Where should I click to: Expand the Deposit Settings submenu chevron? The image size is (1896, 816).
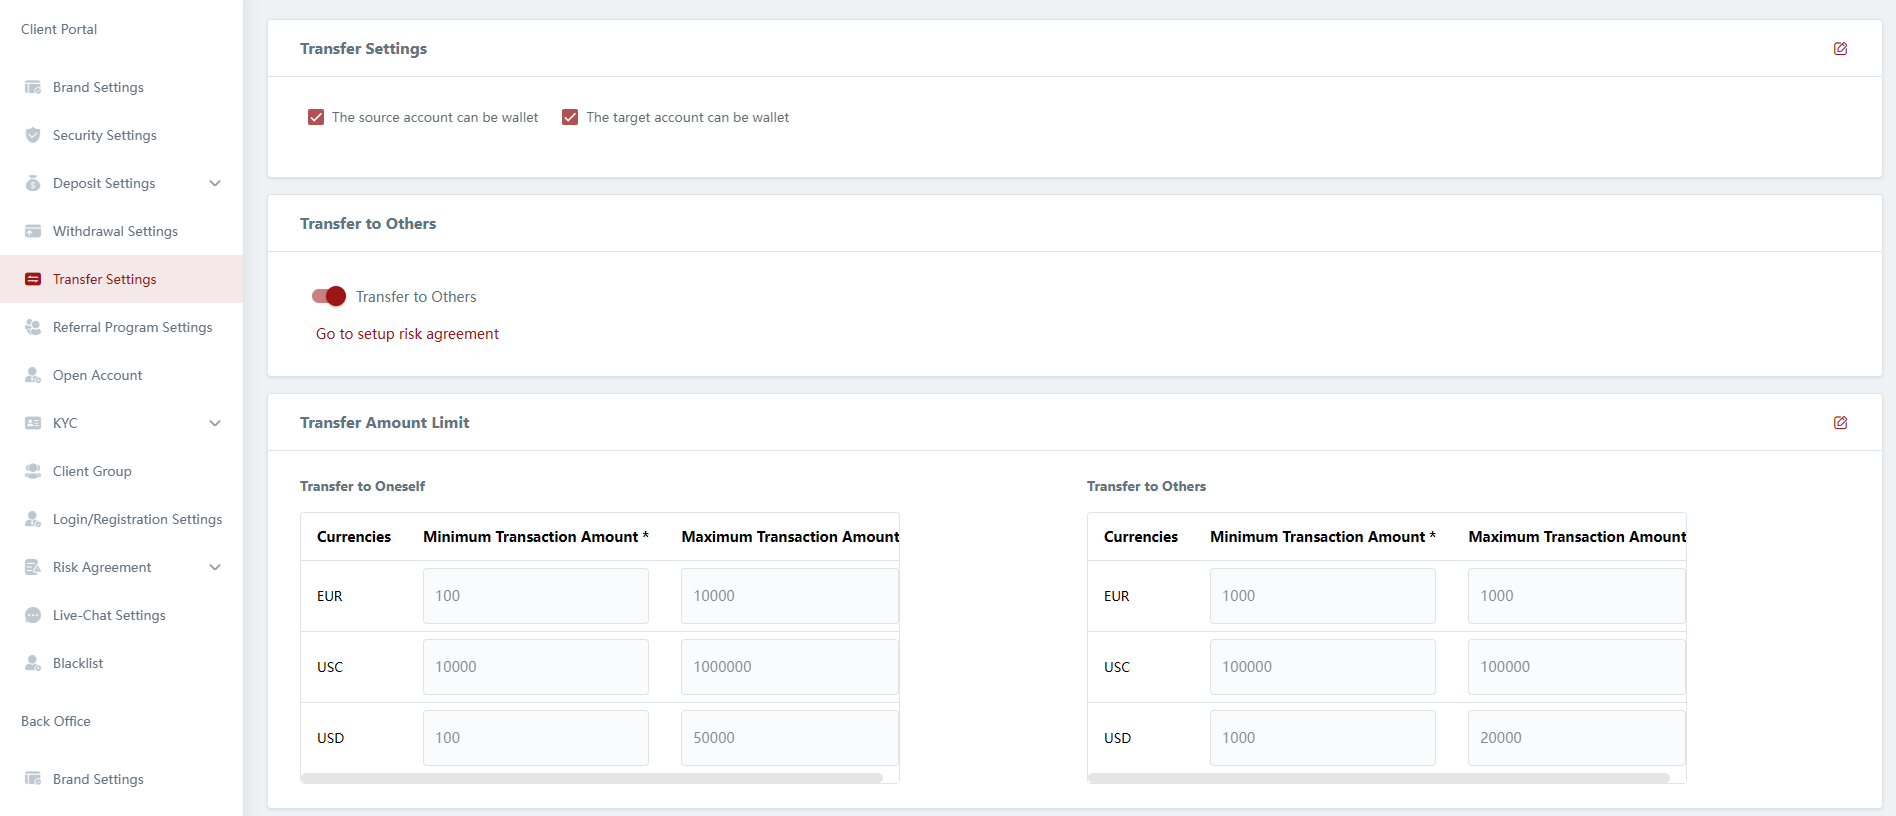click(215, 183)
